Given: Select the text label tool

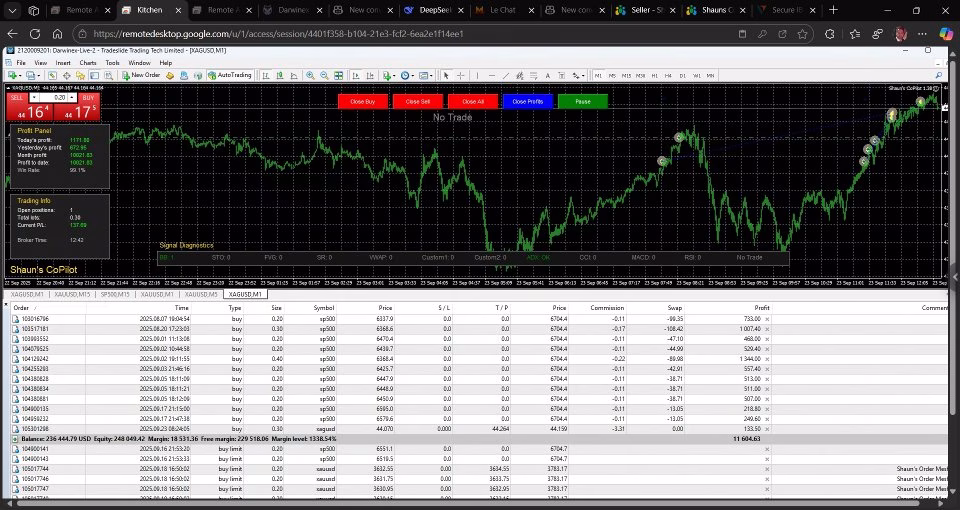Looking at the screenshot, I should [561, 75].
